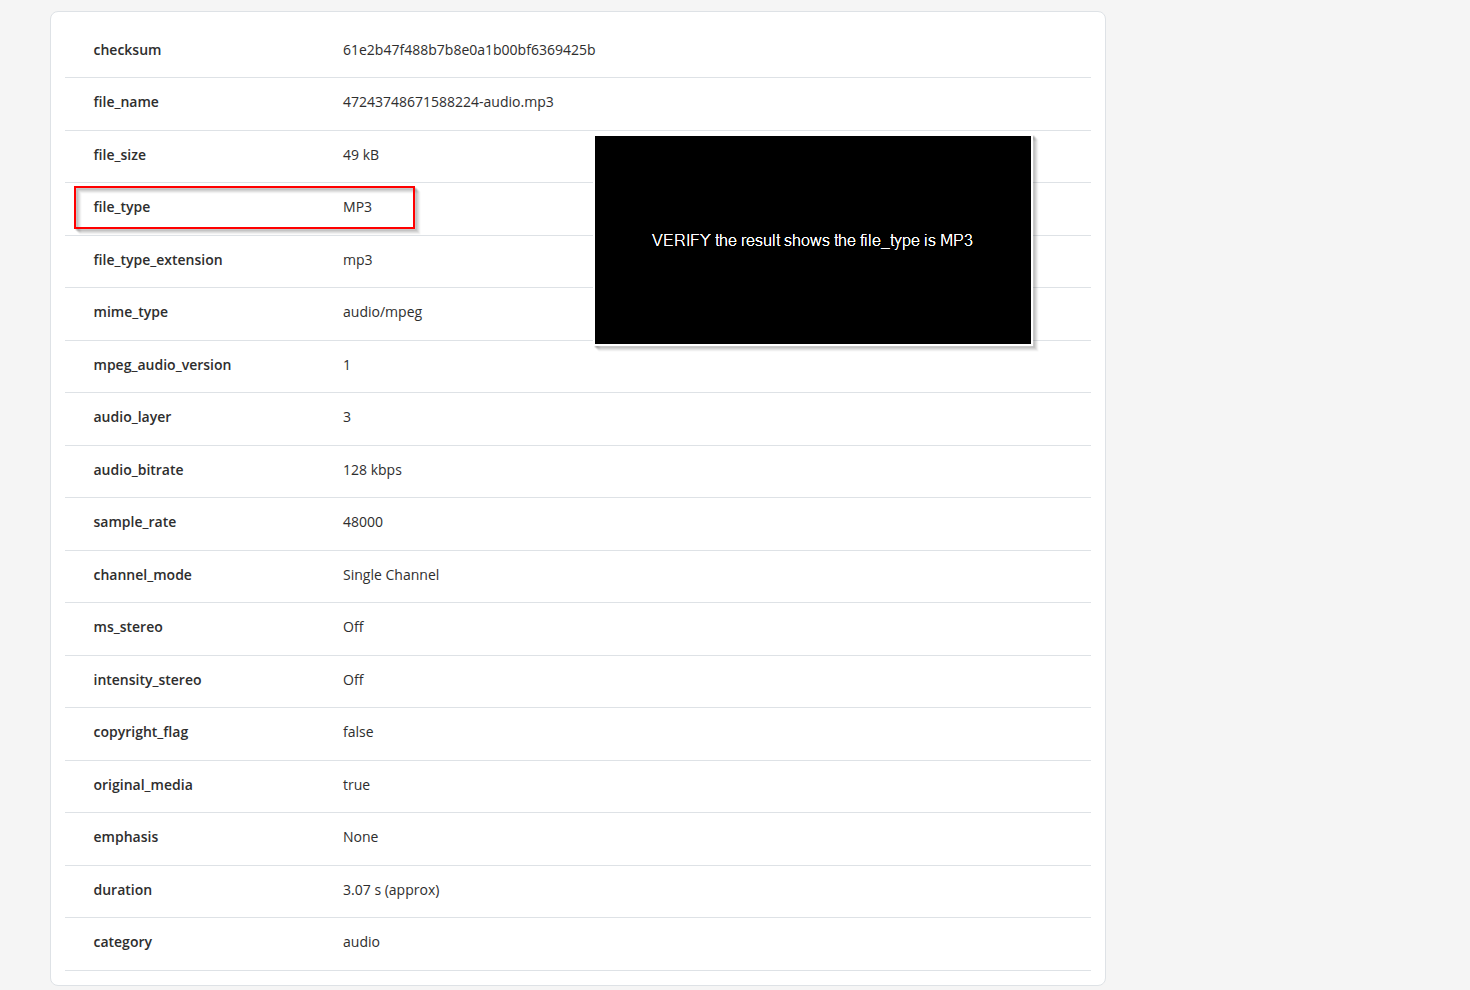
Task: Click the audio_bitrate label
Action: click(x=138, y=470)
